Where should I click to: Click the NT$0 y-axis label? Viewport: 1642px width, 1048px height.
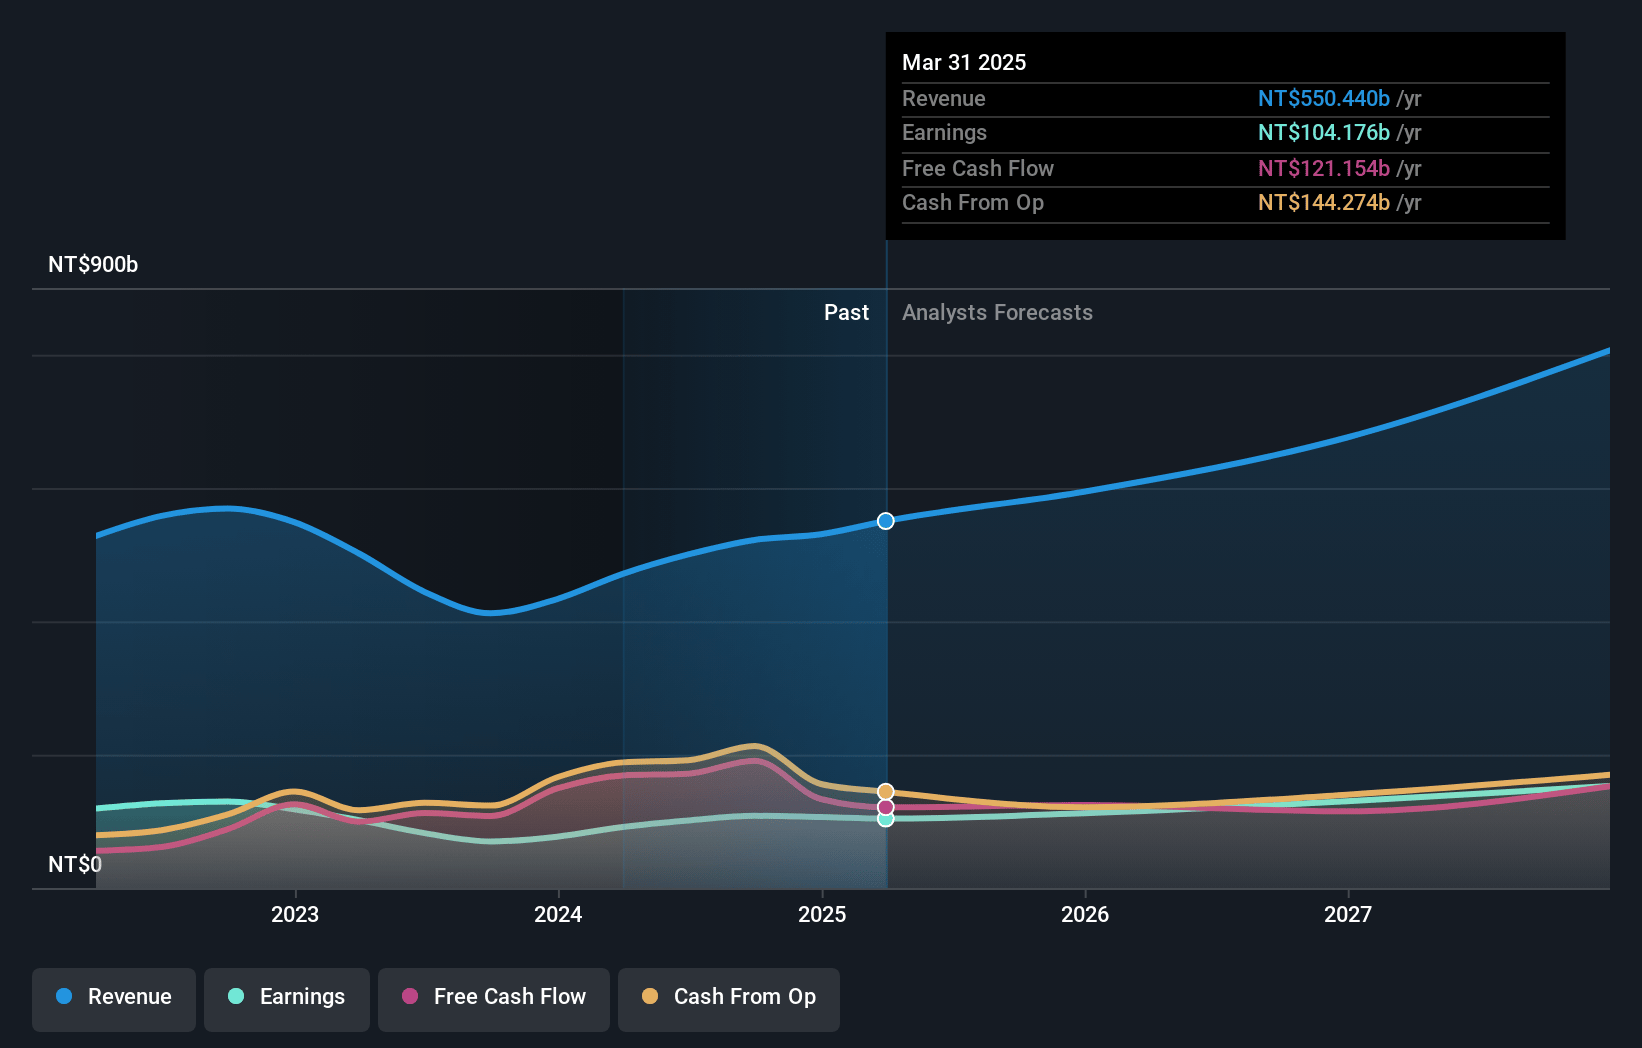pos(75,865)
